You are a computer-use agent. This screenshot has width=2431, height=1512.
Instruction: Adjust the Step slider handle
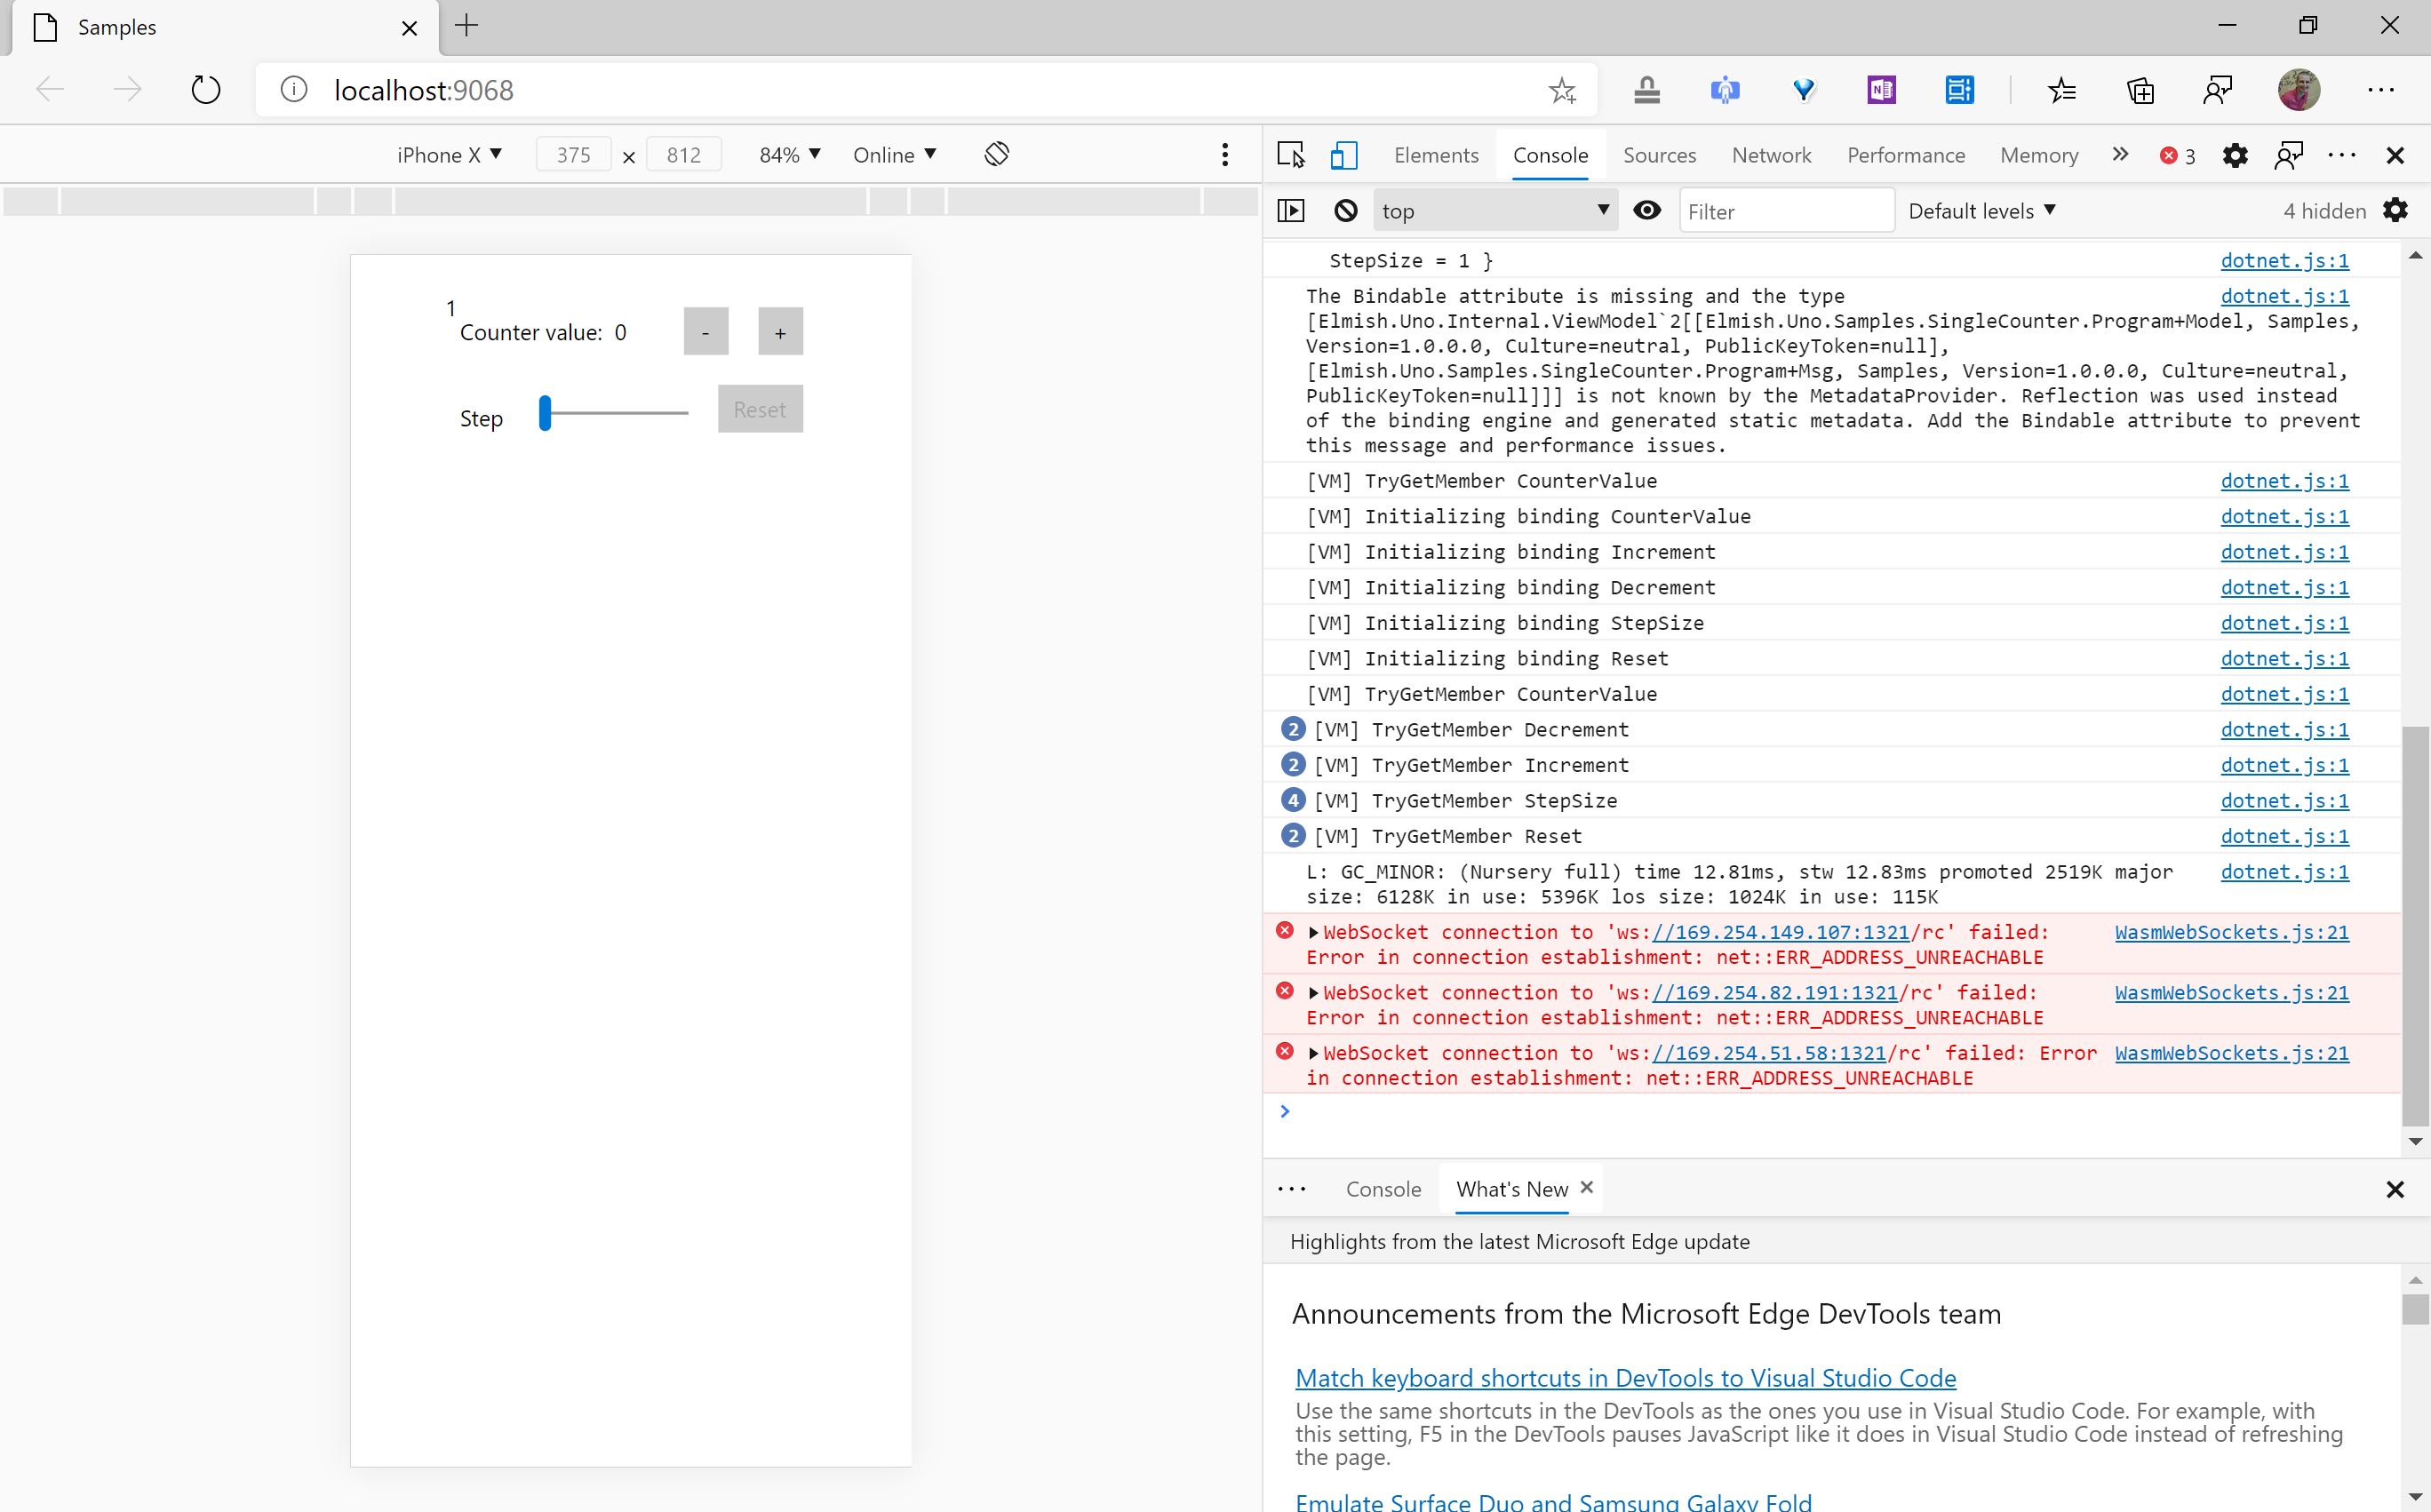546,412
